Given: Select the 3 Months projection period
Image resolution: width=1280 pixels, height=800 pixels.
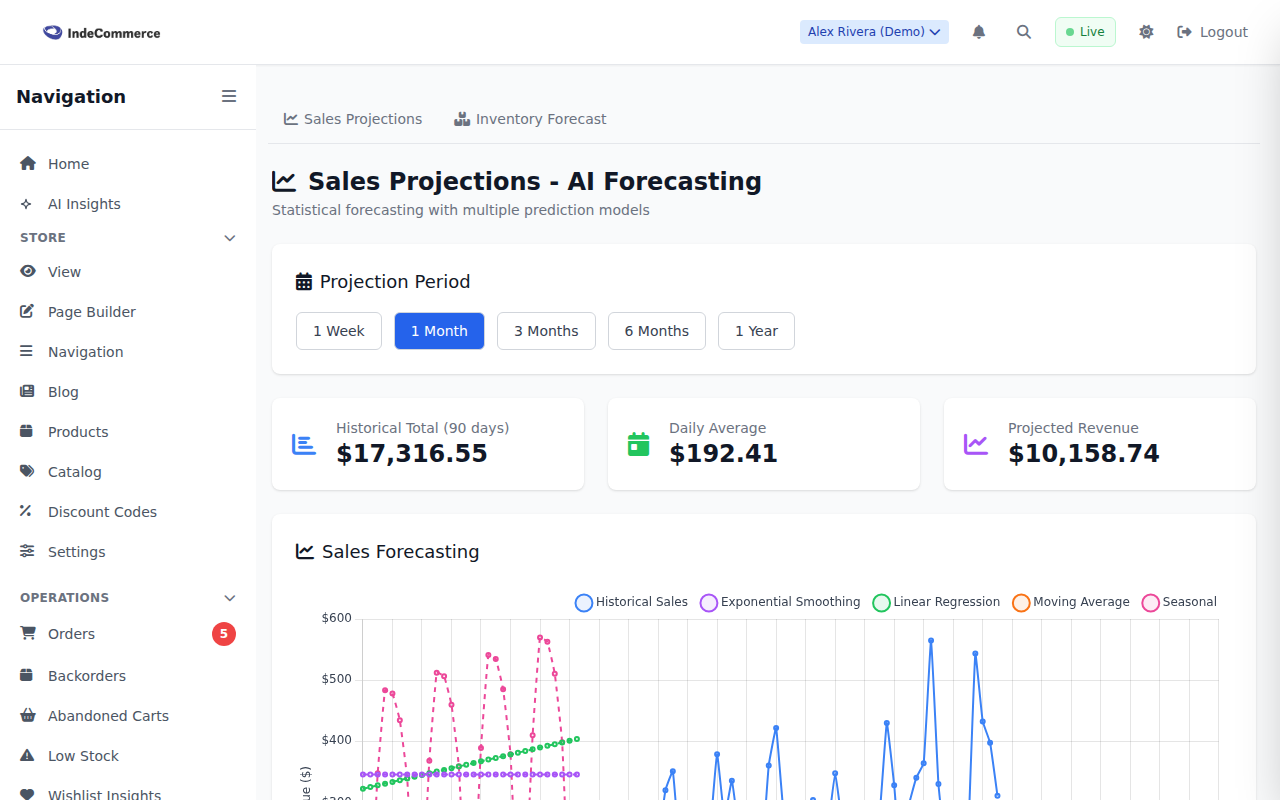Looking at the screenshot, I should click(546, 331).
